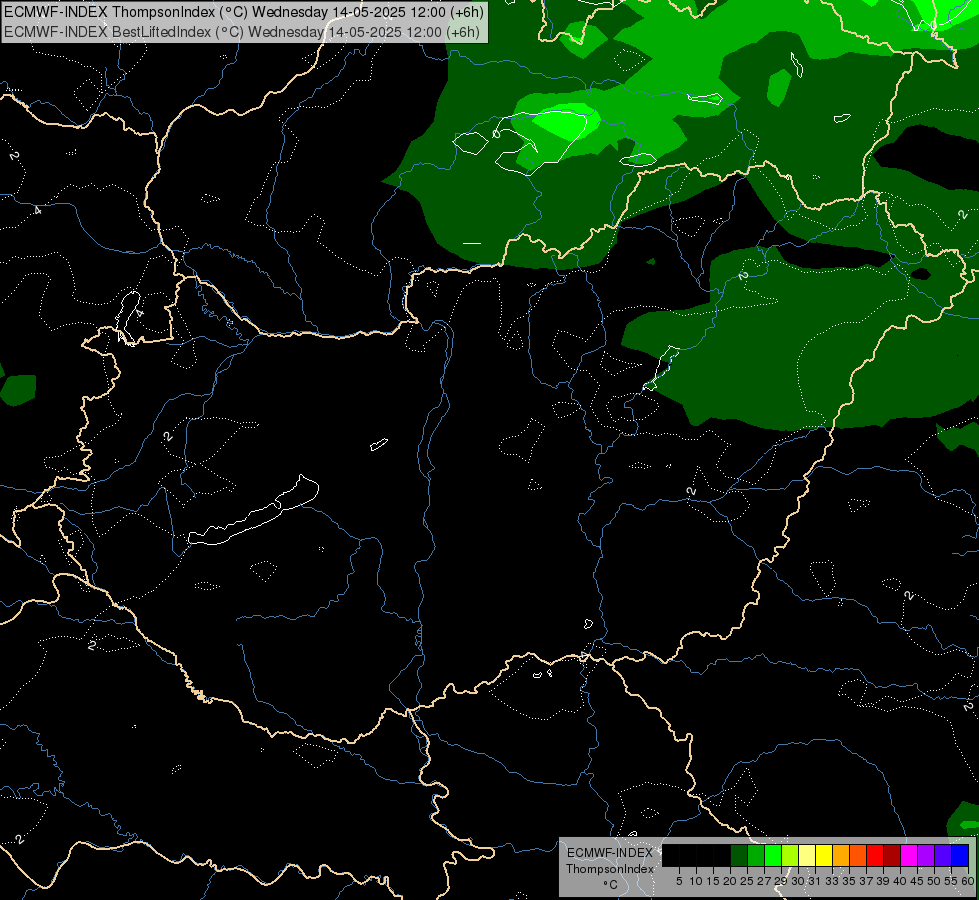Pick the blue 55–60 legend swatch
The image size is (979, 900).
tap(960, 855)
